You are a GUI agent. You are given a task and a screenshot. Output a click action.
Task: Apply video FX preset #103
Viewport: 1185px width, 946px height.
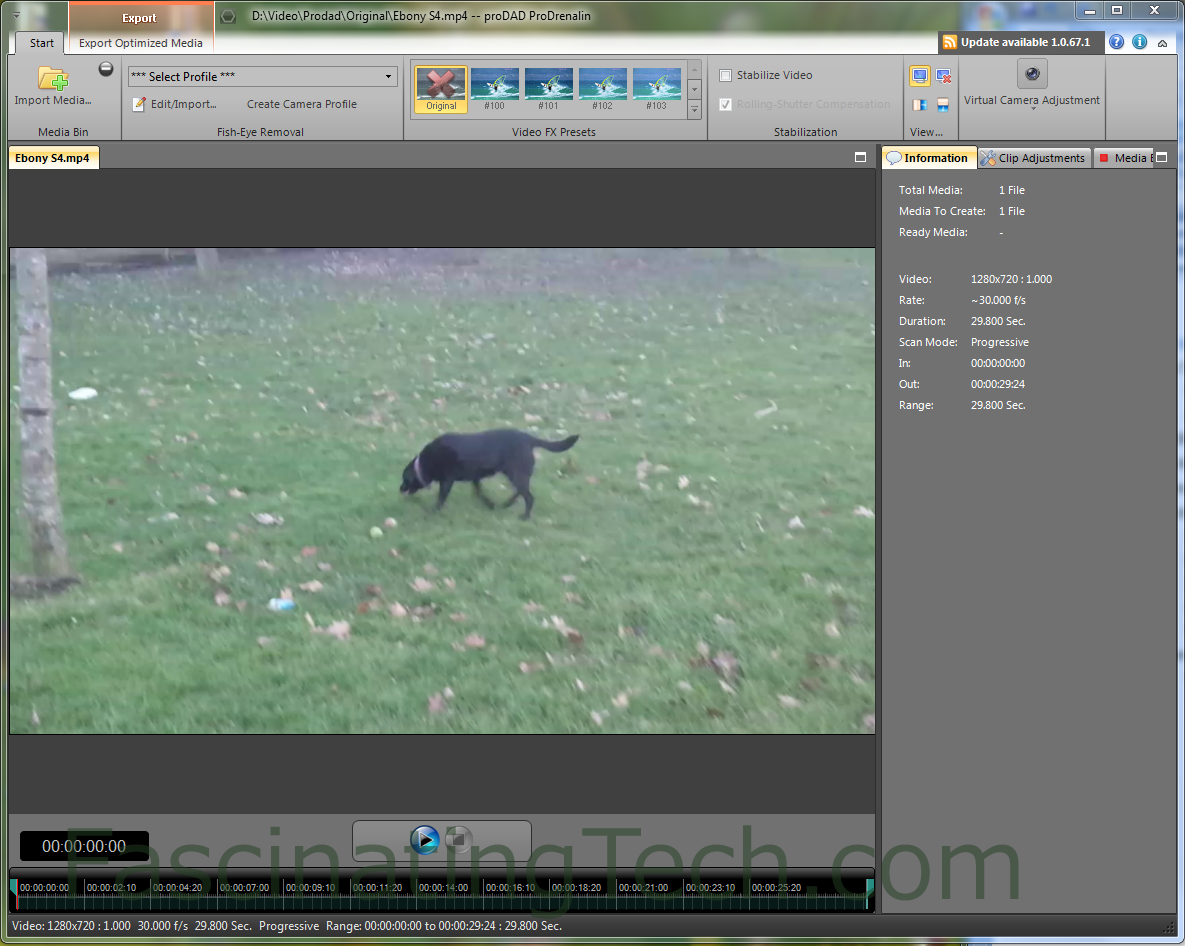pos(657,89)
